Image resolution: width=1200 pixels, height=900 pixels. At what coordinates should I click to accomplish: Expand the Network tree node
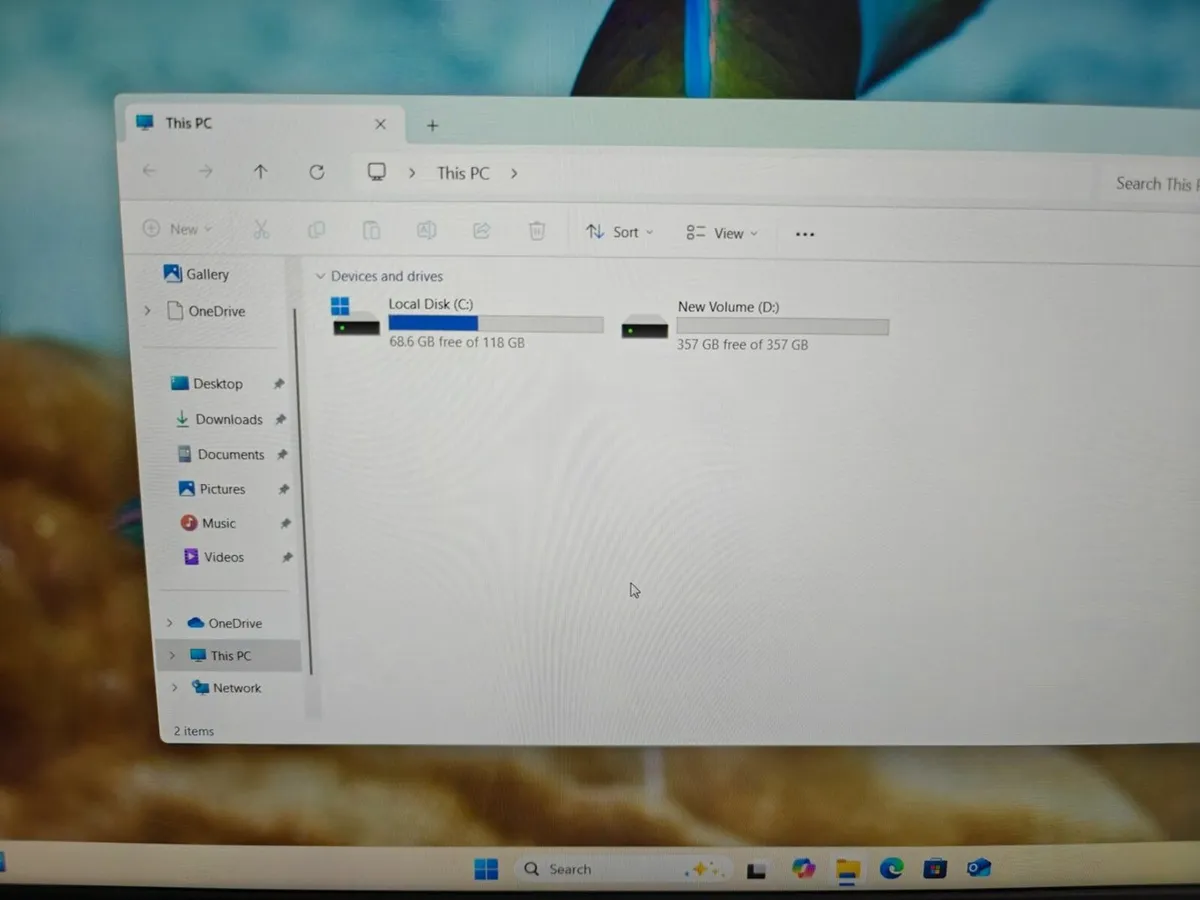coord(174,688)
